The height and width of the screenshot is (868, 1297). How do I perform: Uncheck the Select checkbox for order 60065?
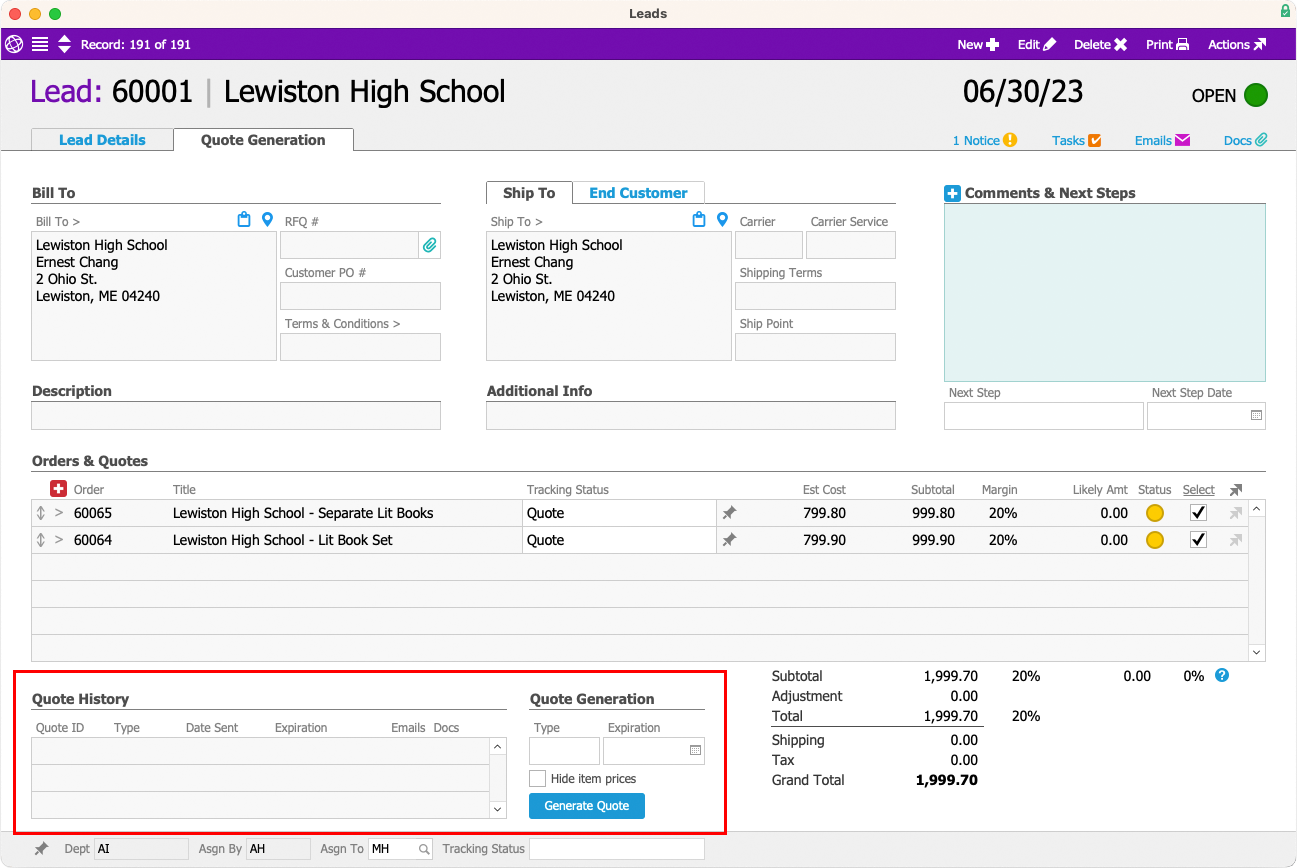click(1198, 513)
